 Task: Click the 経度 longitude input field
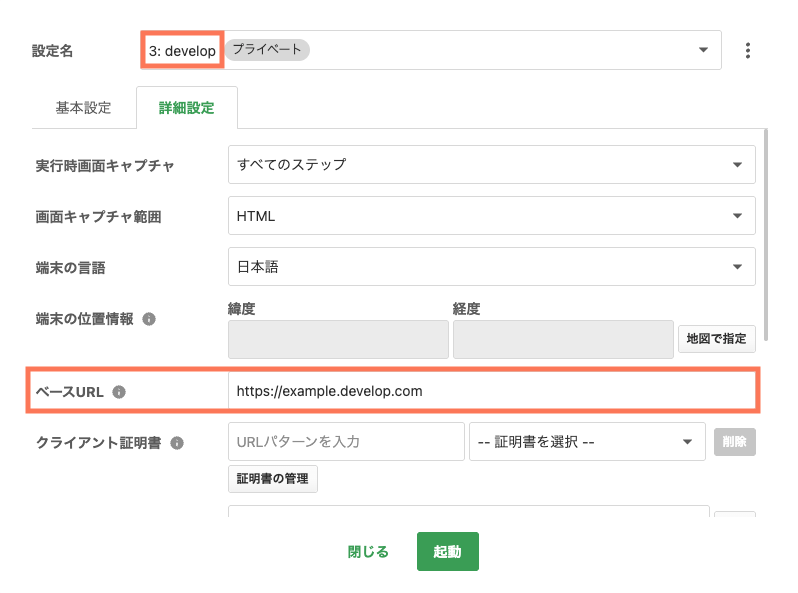coord(563,340)
